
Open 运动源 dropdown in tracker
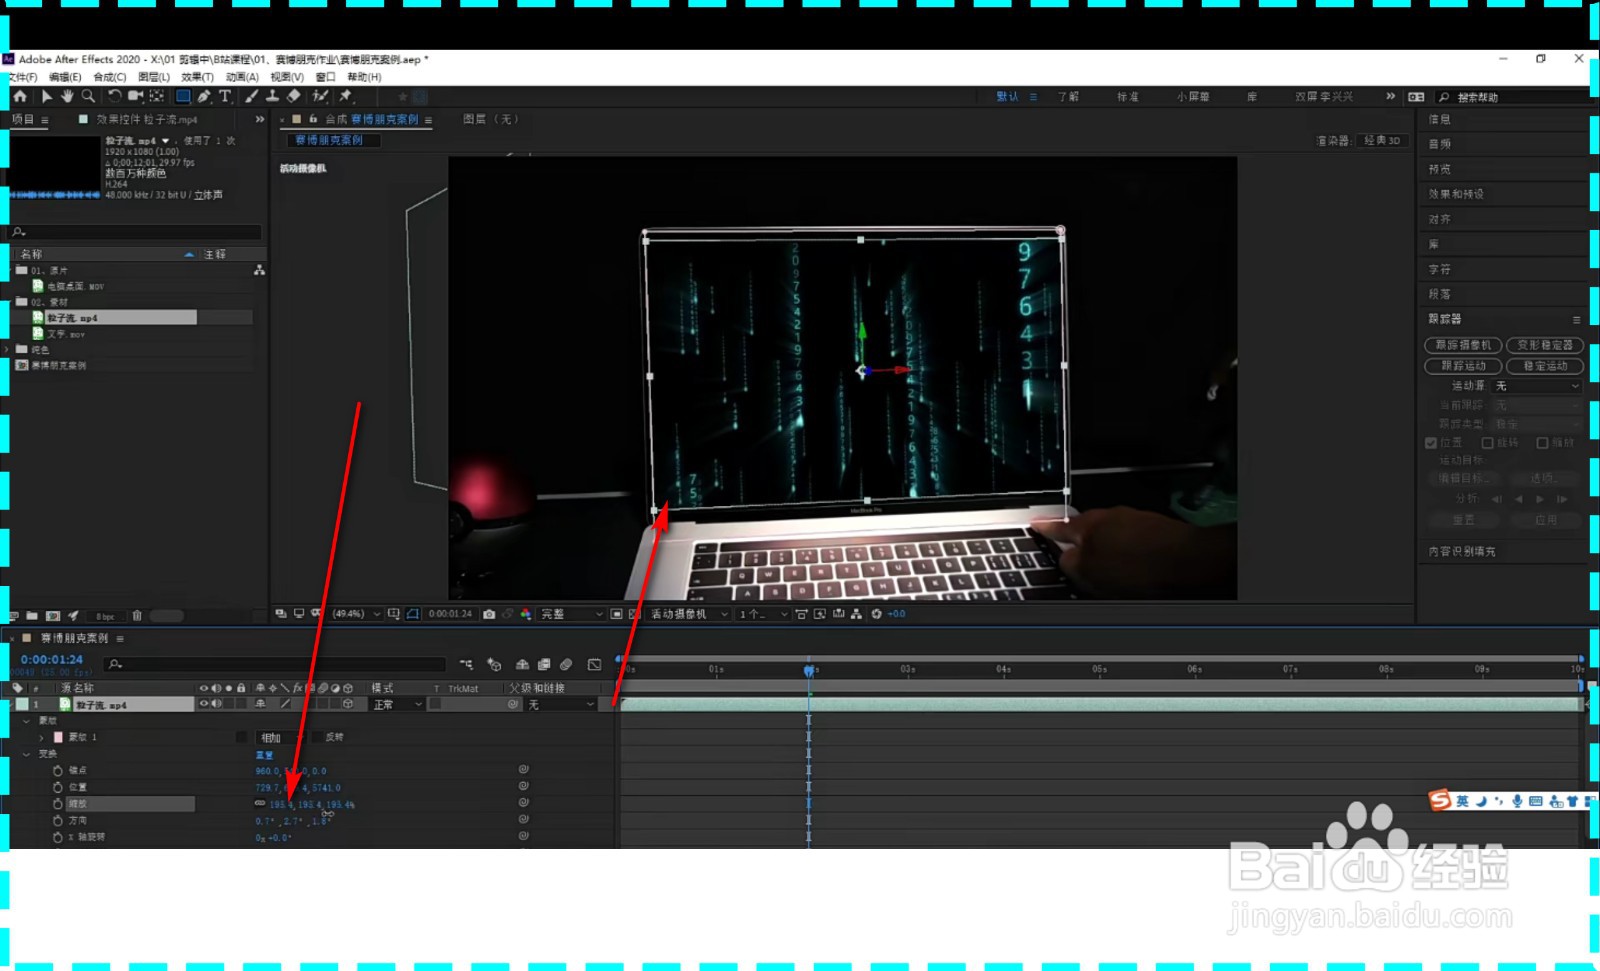[1537, 386]
